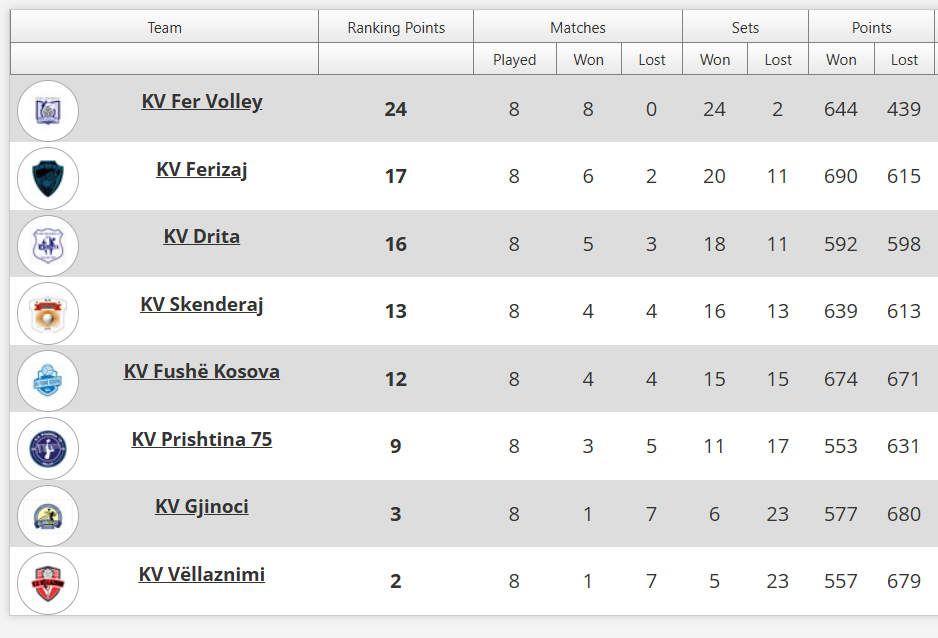Click the Ranking Points column header
Image resolution: width=938 pixels, height=638 pixels.
[x=396, y=28]
